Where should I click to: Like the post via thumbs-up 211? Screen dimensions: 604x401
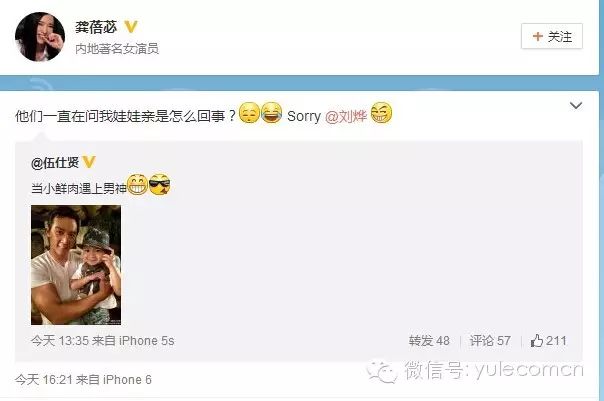click(x=549, y=341)
